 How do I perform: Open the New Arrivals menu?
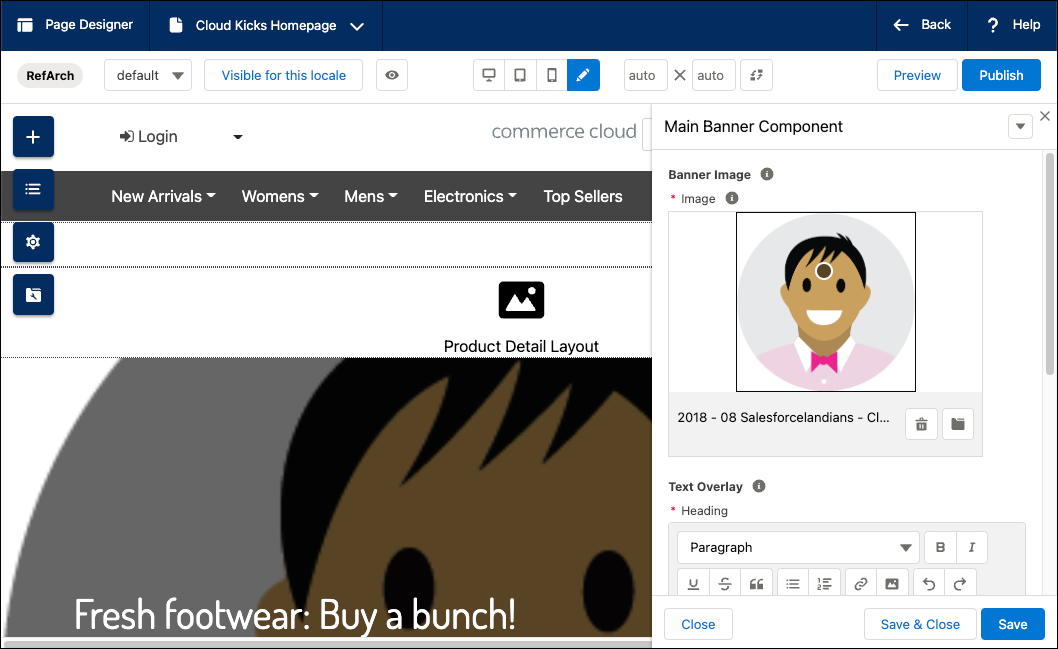coord(163,196)
